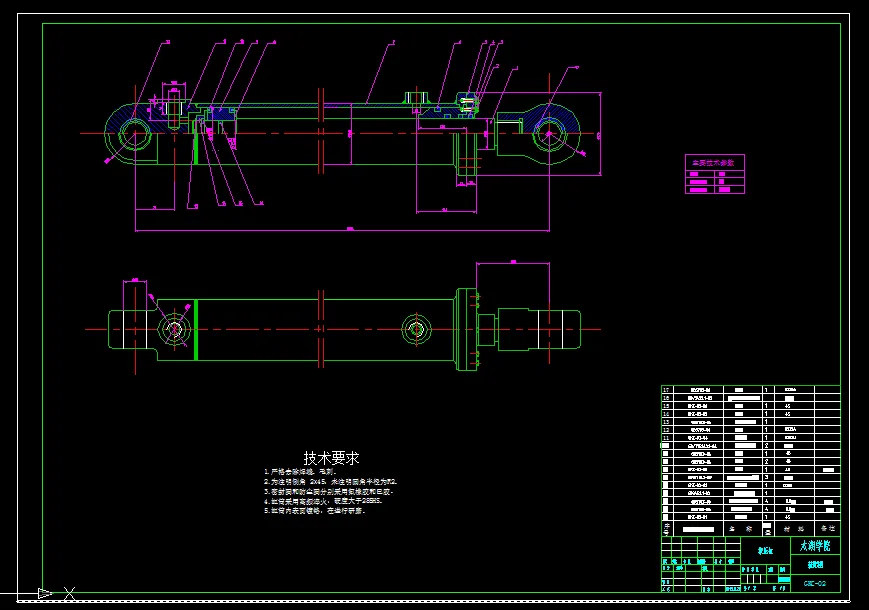869x610 pixels.
Task: Select parts list row number 11
Action: tap(750, 438)
